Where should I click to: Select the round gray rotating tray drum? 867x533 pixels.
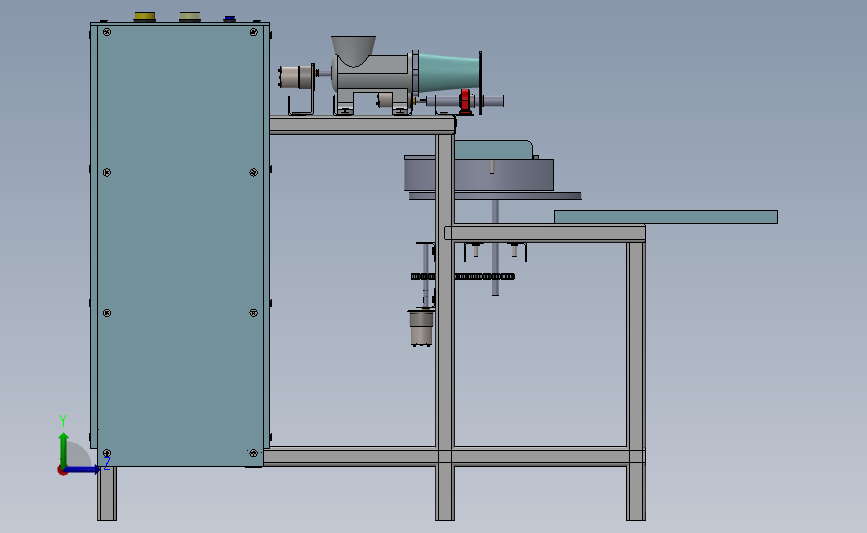coord(479,175)
